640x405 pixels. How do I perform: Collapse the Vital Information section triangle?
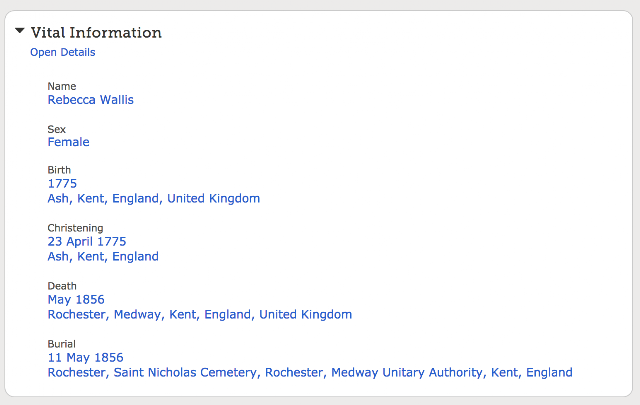pyautogui.click(x=20, y=31)
